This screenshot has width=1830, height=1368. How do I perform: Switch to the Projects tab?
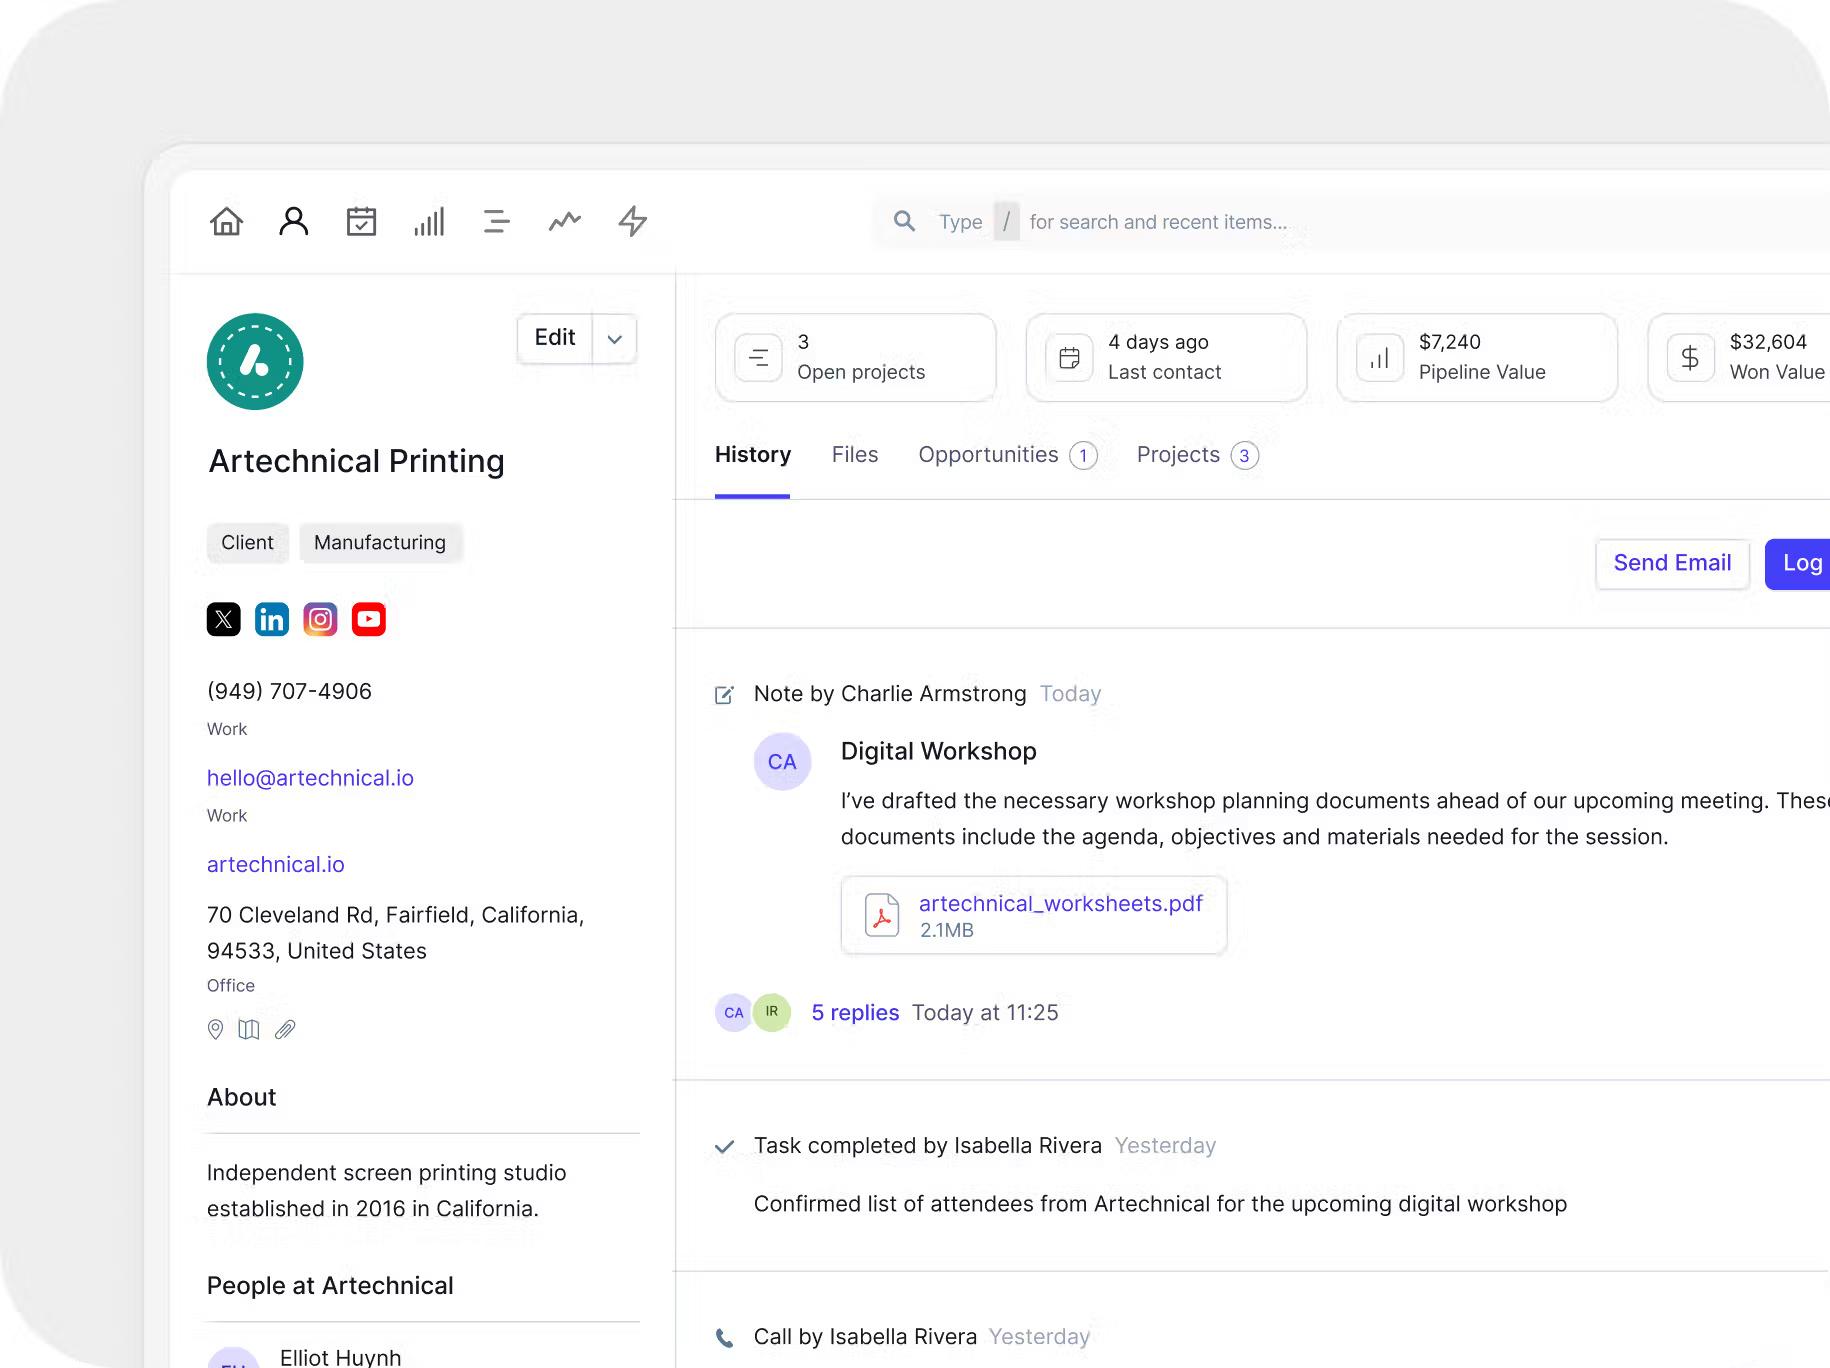[x=1198, y=455]
